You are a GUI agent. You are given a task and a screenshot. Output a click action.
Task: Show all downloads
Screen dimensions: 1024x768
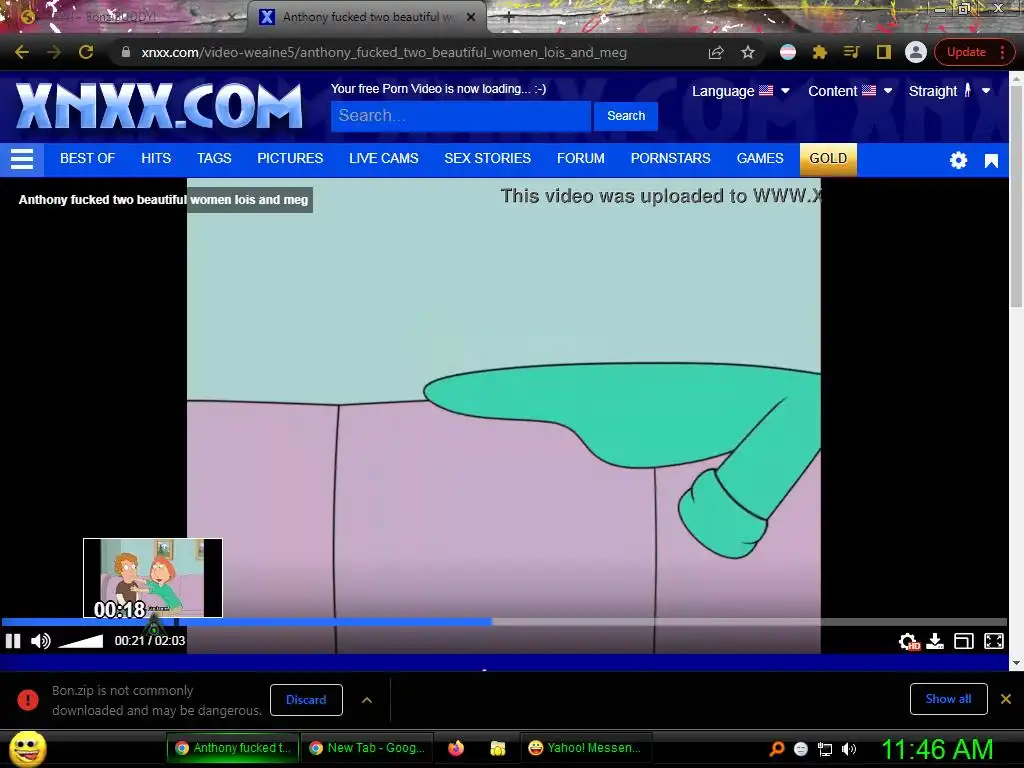[x=948, y=699]
